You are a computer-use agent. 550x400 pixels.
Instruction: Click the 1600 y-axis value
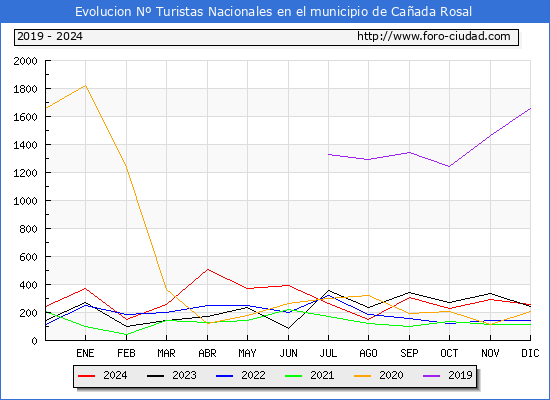(x=25, y=117)
